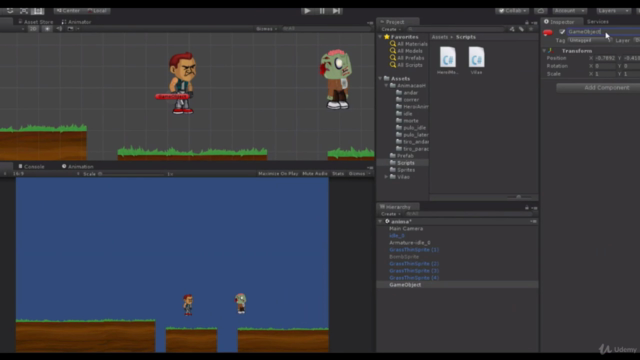
Task: Click the Project panel search field
Action: coord(455,29)
